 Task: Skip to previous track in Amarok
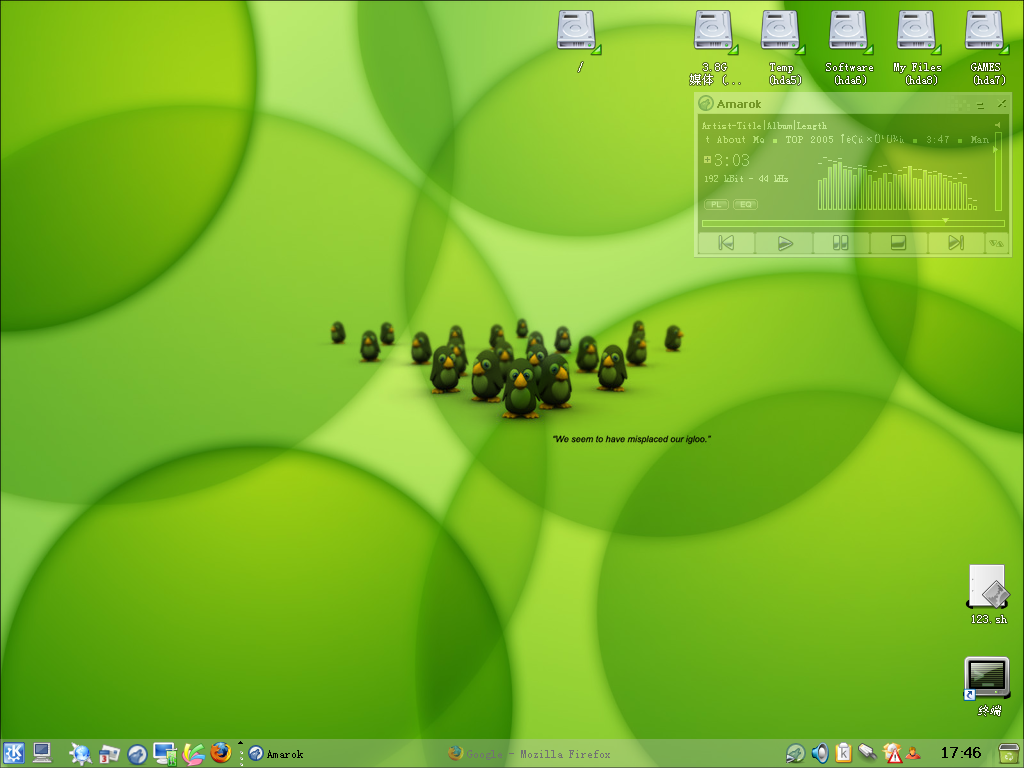tap(726, 243)
